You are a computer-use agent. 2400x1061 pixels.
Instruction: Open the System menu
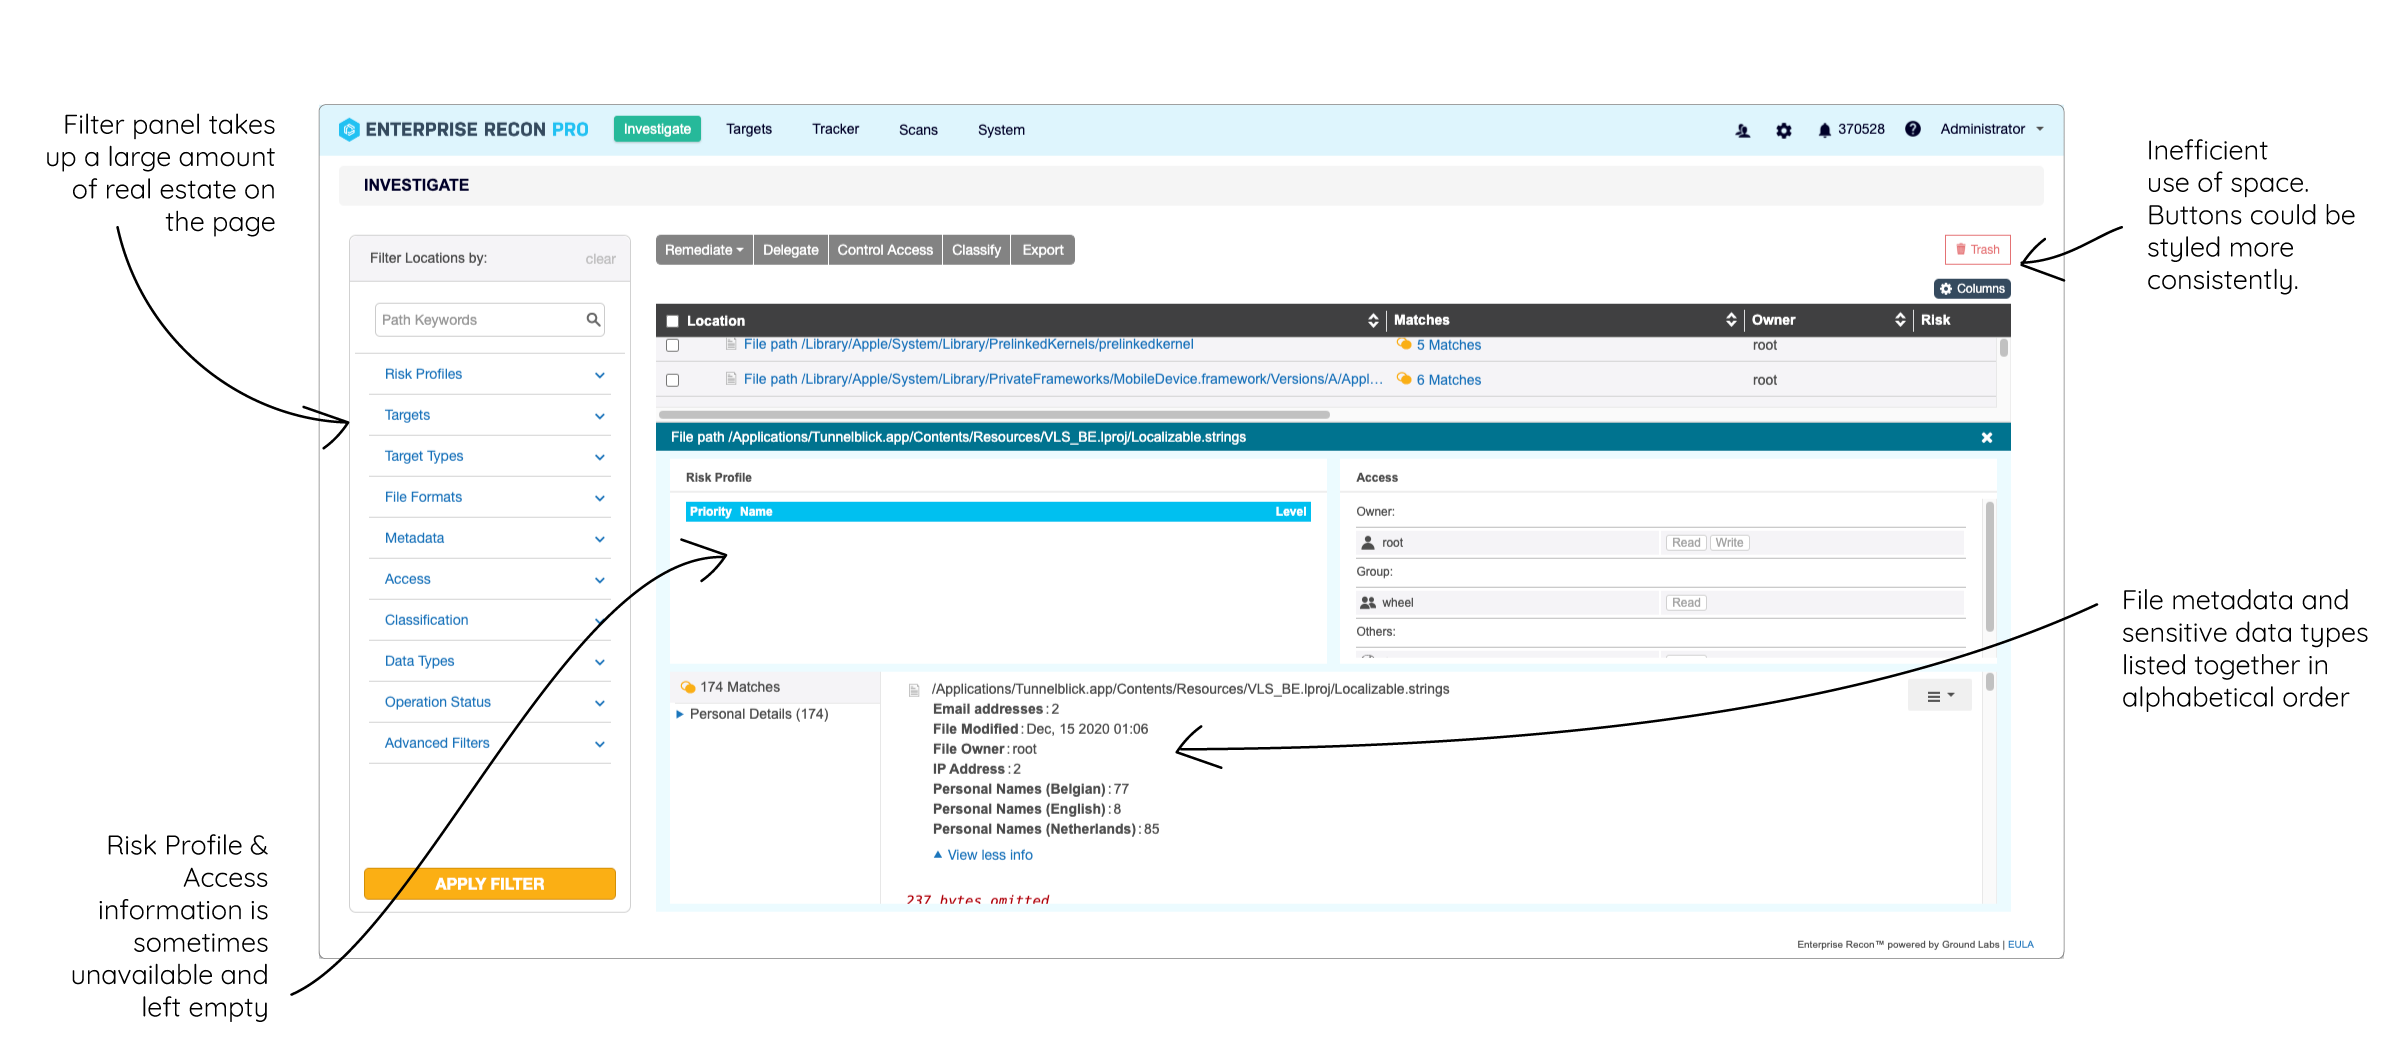pos(1001,130)
